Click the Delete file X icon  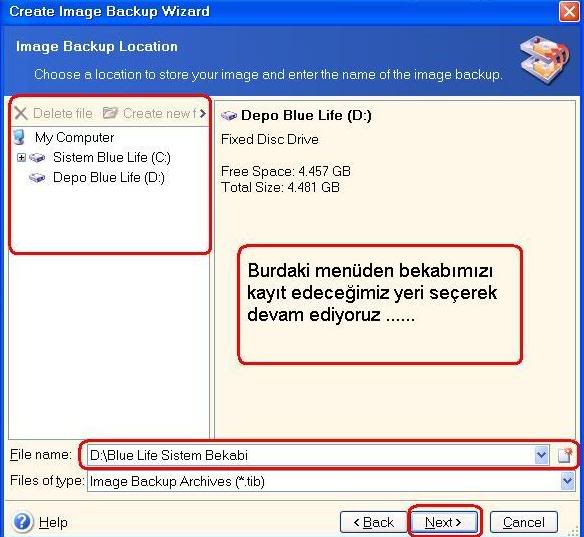[21, 113]
